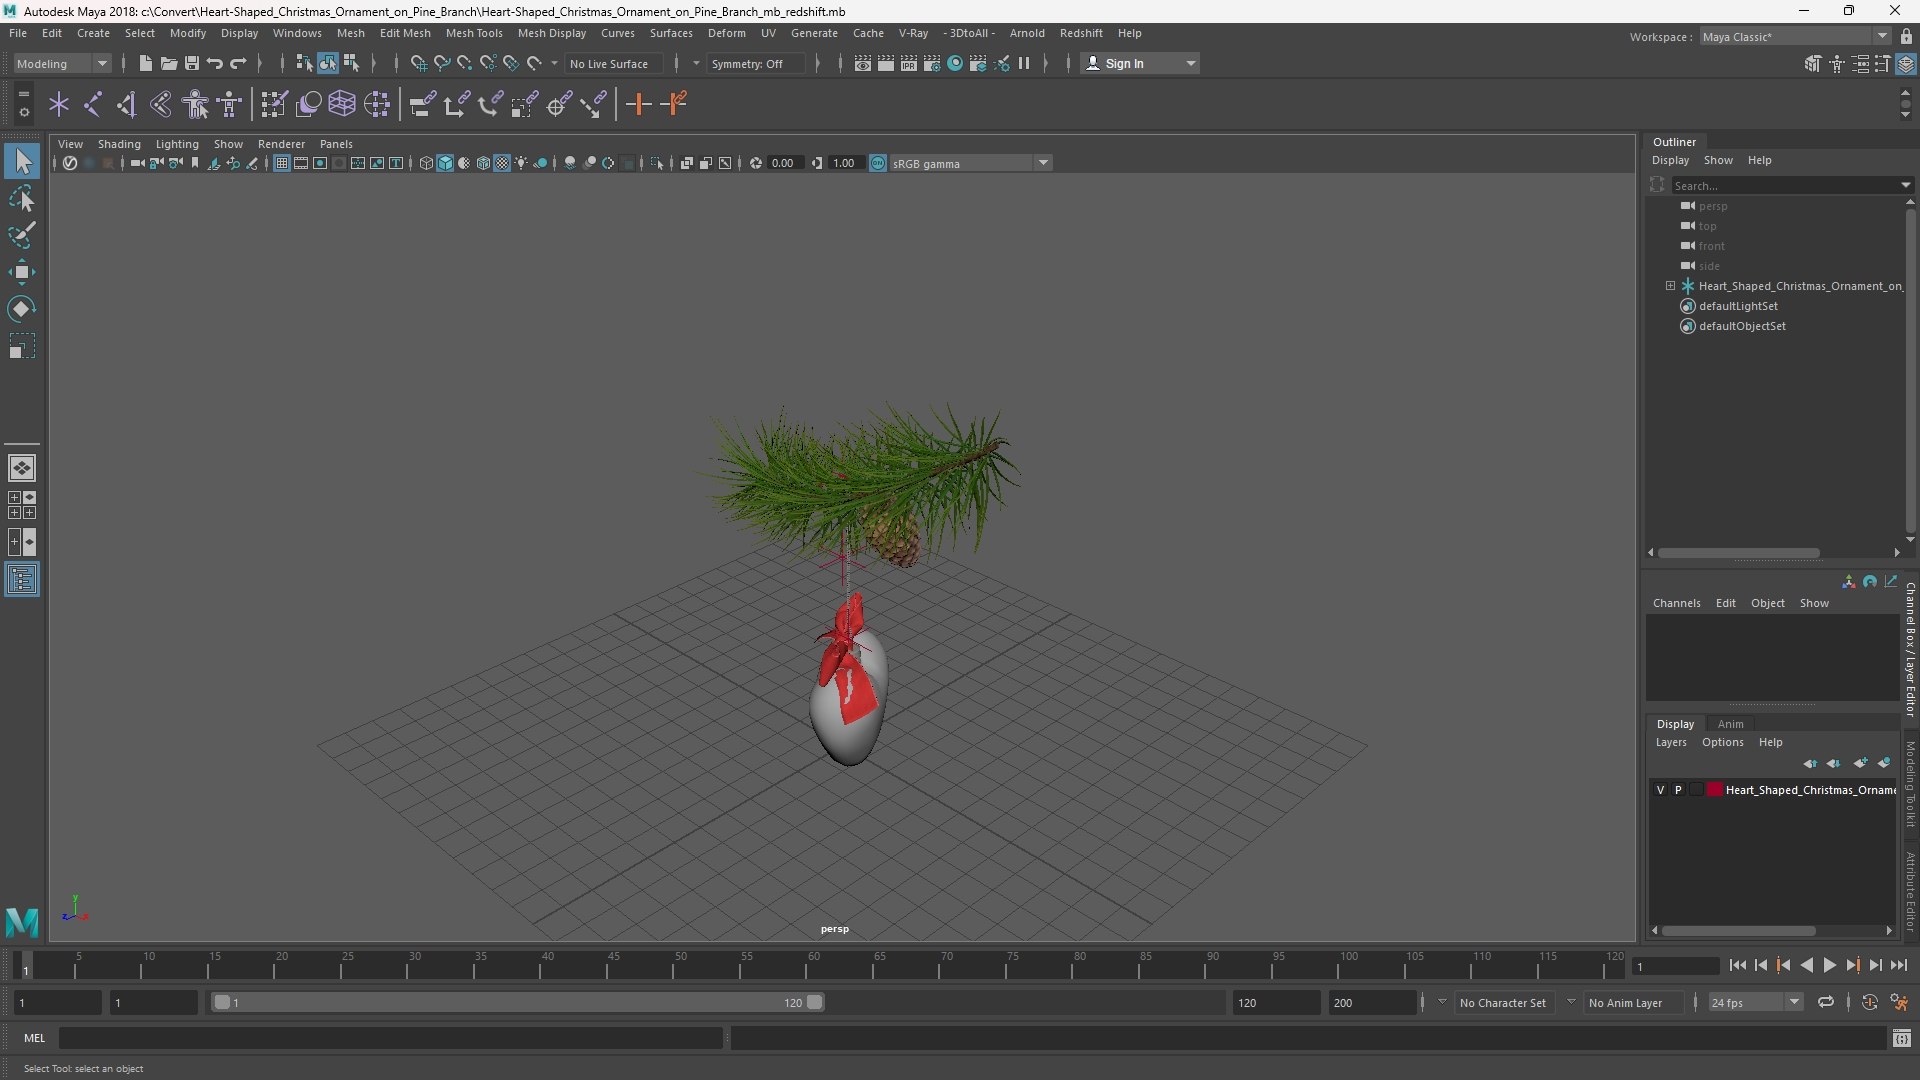Toggle auto keyframe button
This screenshot has height=1080, width=1920.
click(1870, 1002)
